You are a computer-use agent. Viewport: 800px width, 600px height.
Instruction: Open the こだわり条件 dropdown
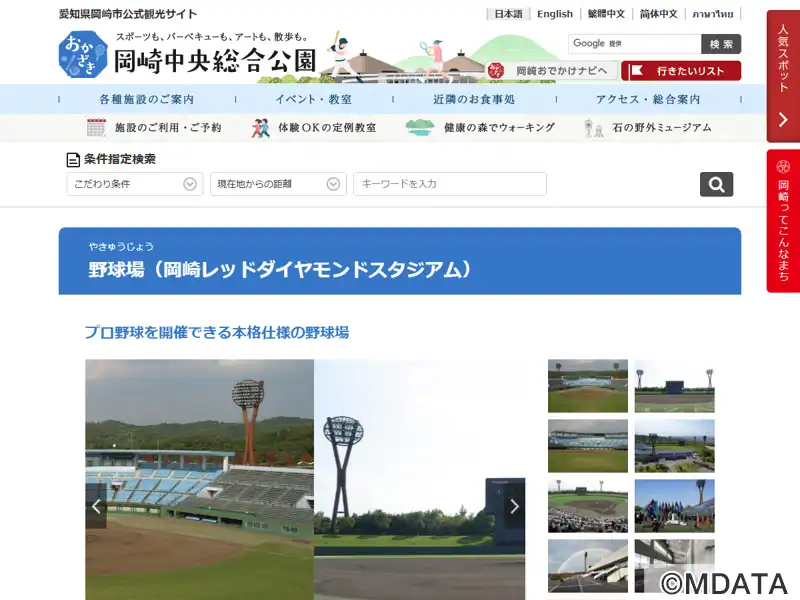(x=135, y=184)
